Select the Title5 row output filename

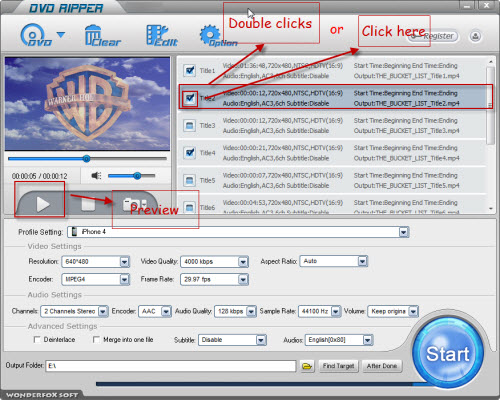click(x=407, y=185)
